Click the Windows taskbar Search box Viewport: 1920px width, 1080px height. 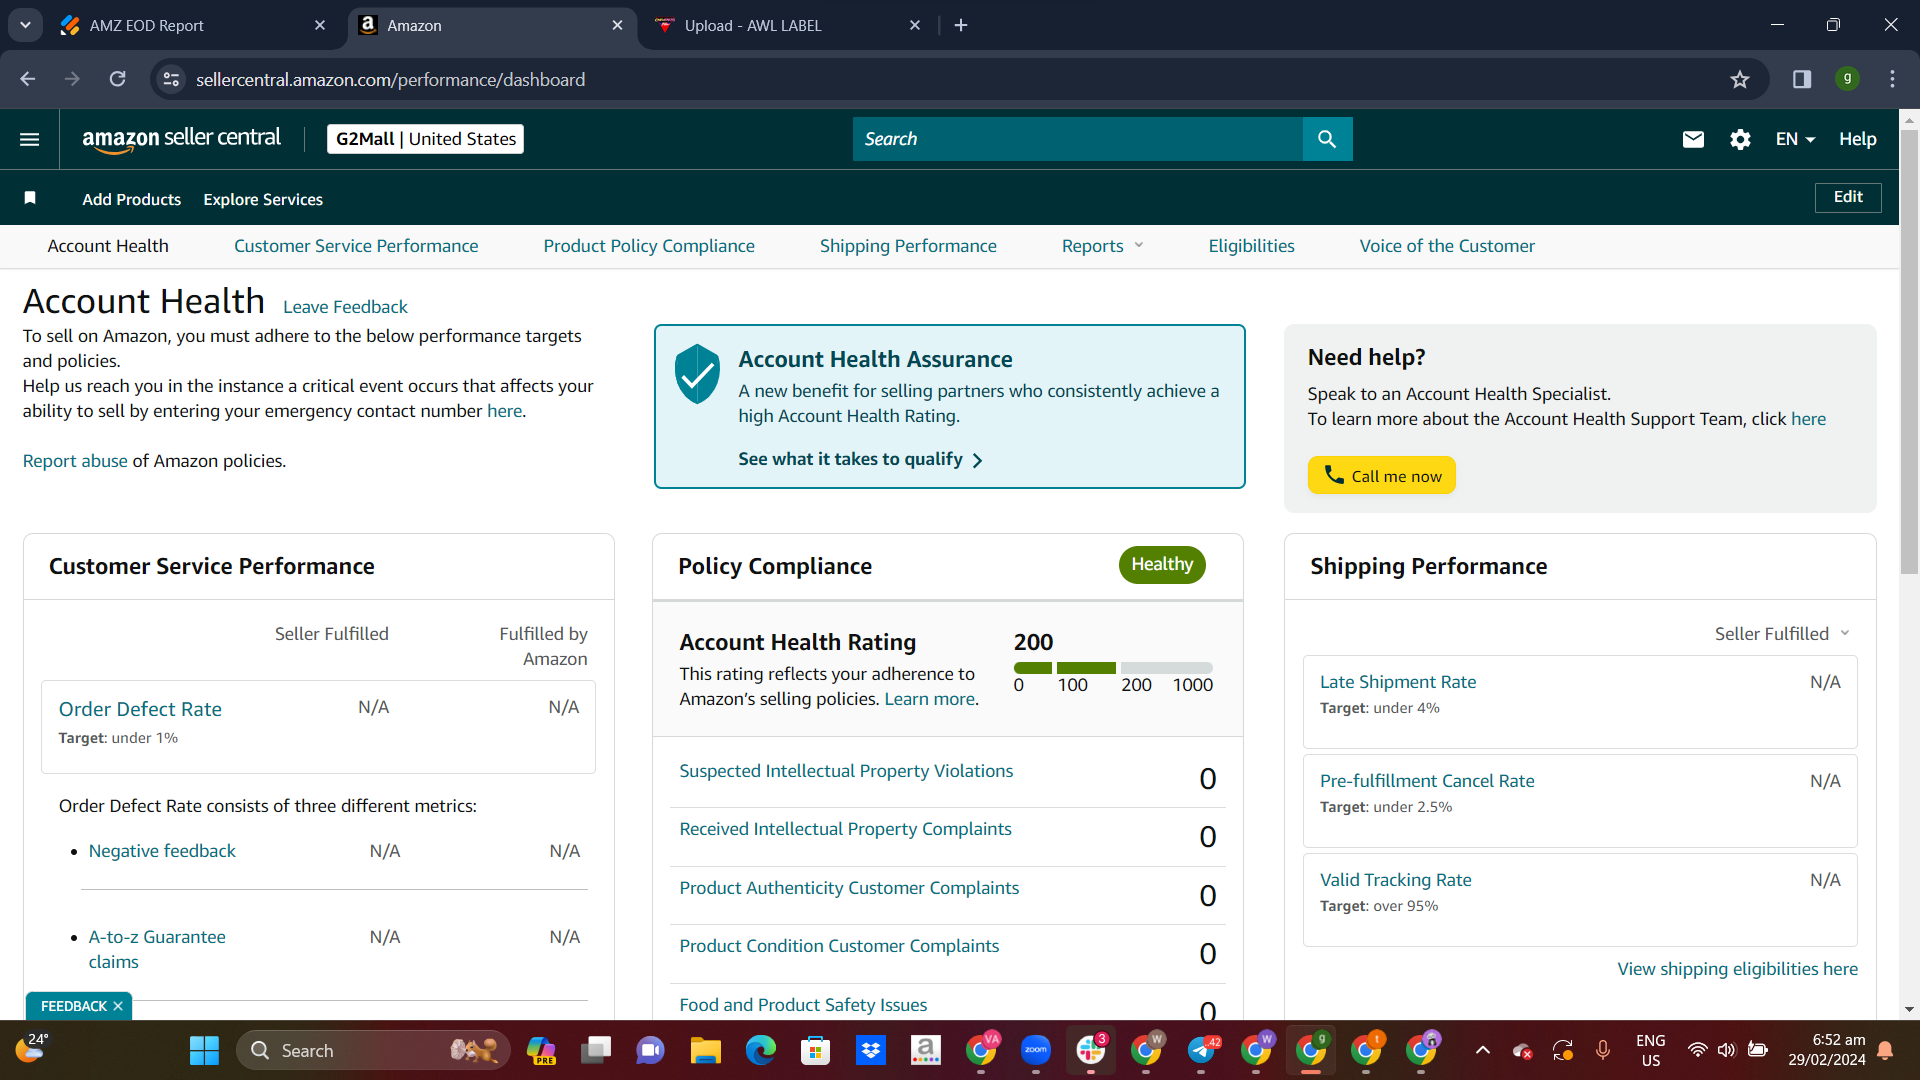click(372, 1050)
